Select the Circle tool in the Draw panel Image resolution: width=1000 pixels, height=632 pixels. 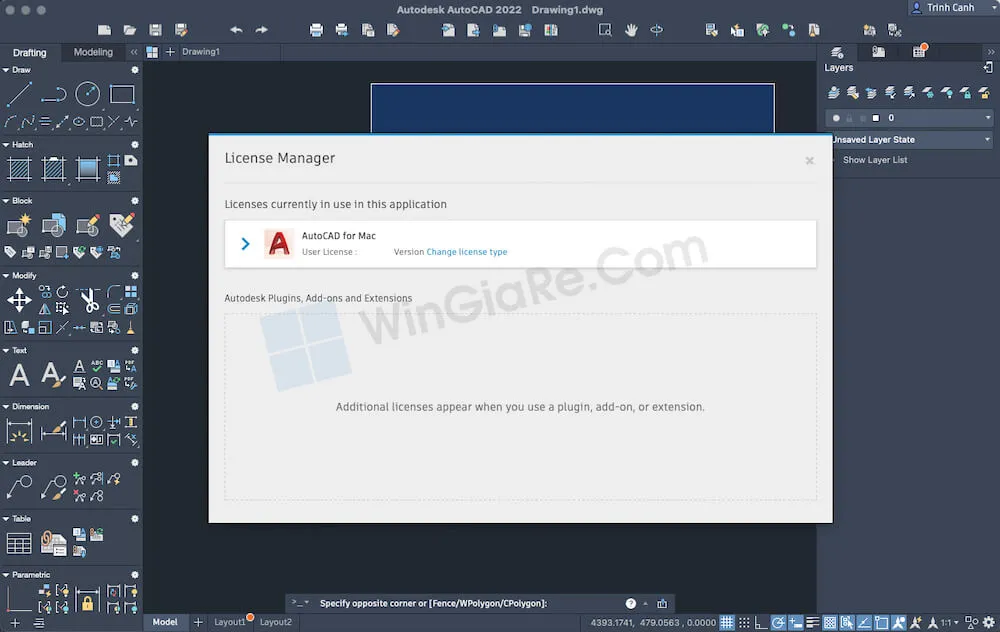click(87, 92)
